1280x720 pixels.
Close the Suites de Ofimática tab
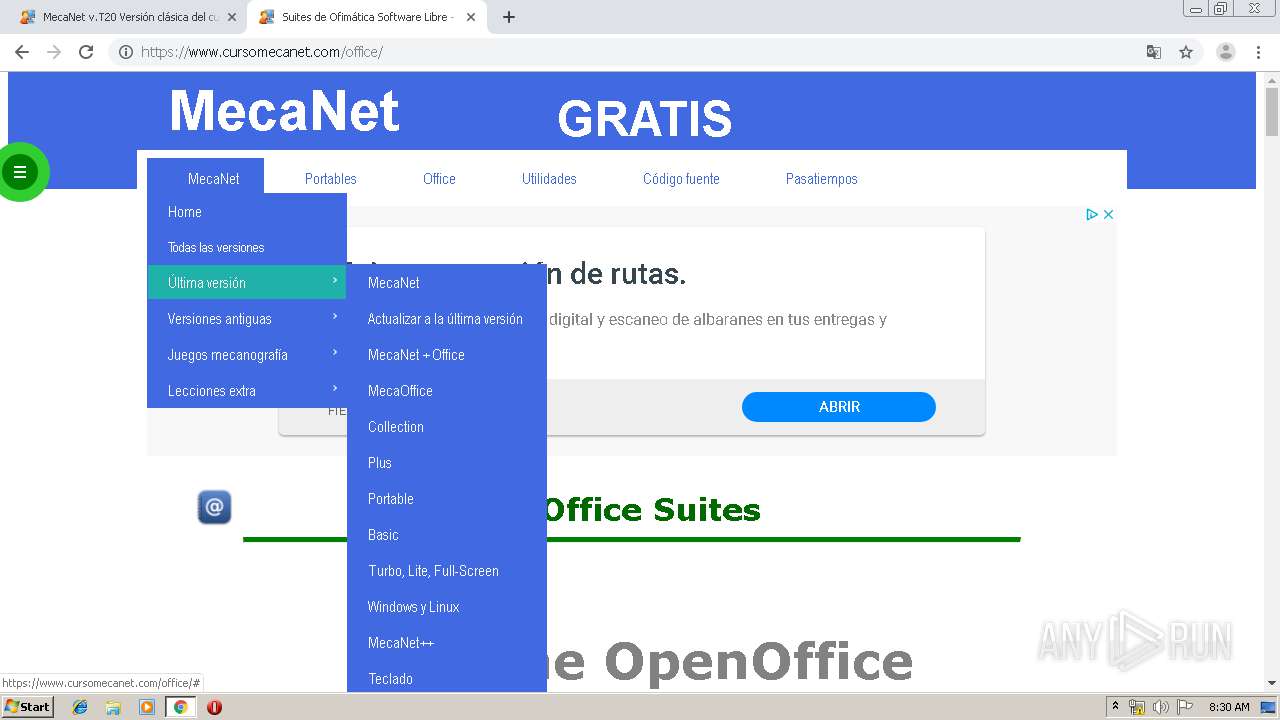tap(471, 17)
